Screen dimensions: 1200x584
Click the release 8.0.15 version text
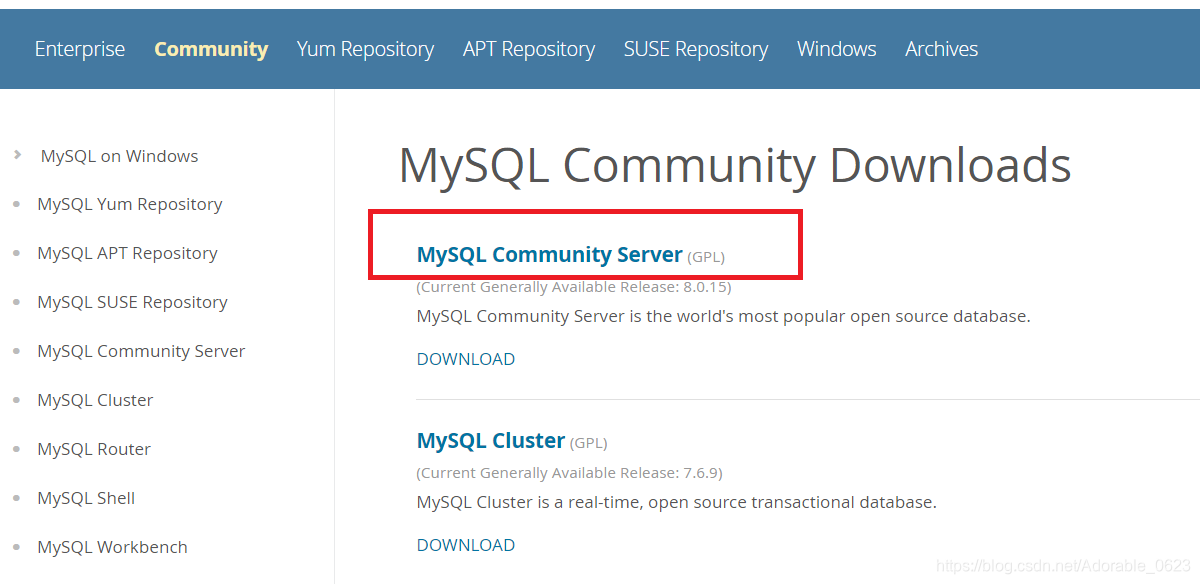(574, 287)
